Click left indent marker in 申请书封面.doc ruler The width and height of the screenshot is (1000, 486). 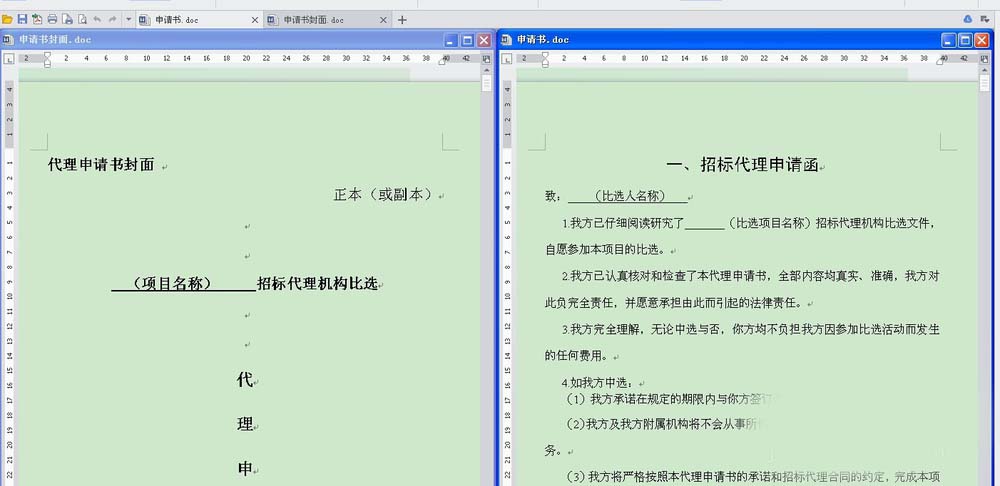point(47,60)
